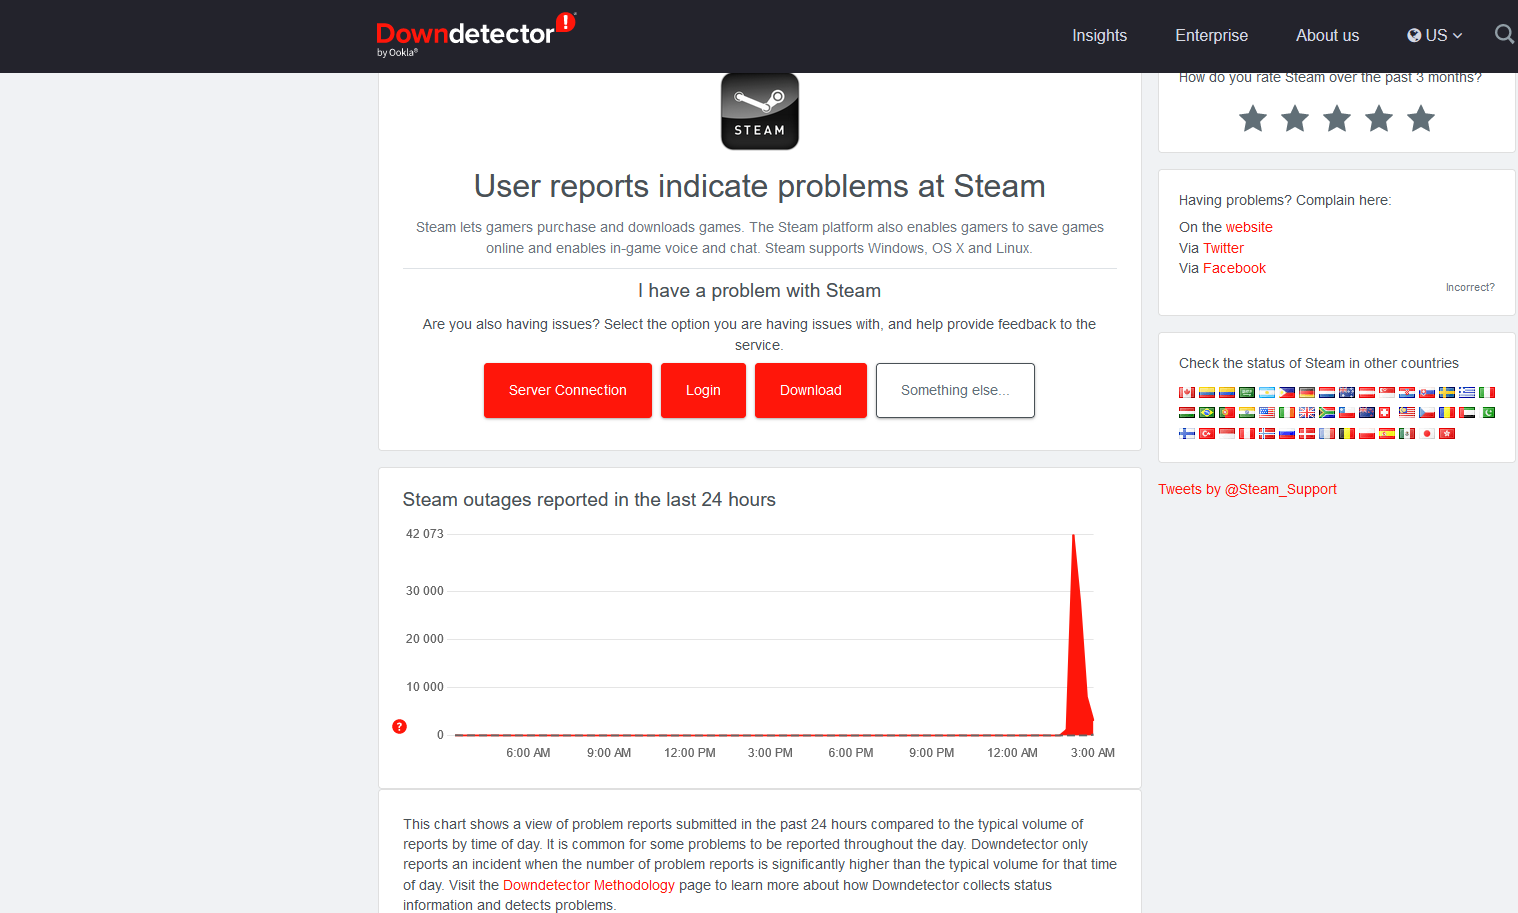This screenshot has height=913, width=1518.
Task: Rate Steam one star
Action: 1253,119
